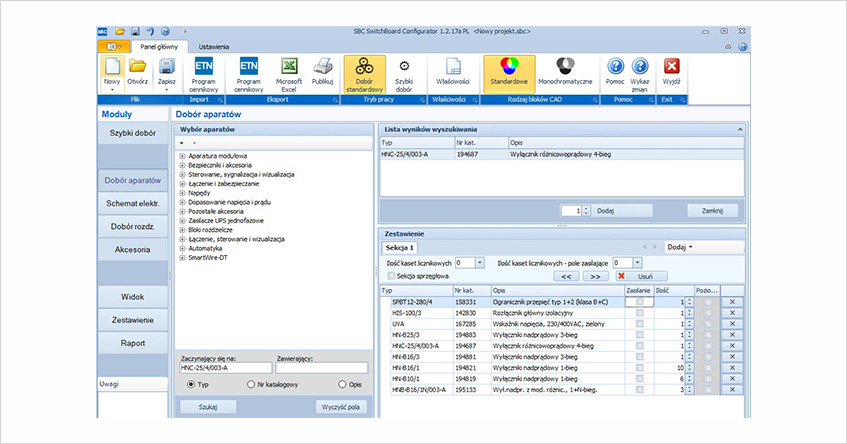Select Standardowe CAD block colors

tap(509, 73)
